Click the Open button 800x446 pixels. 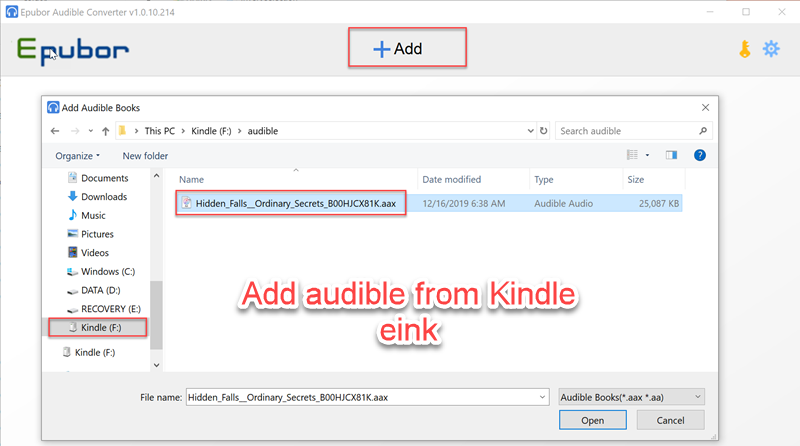(592, 420)
